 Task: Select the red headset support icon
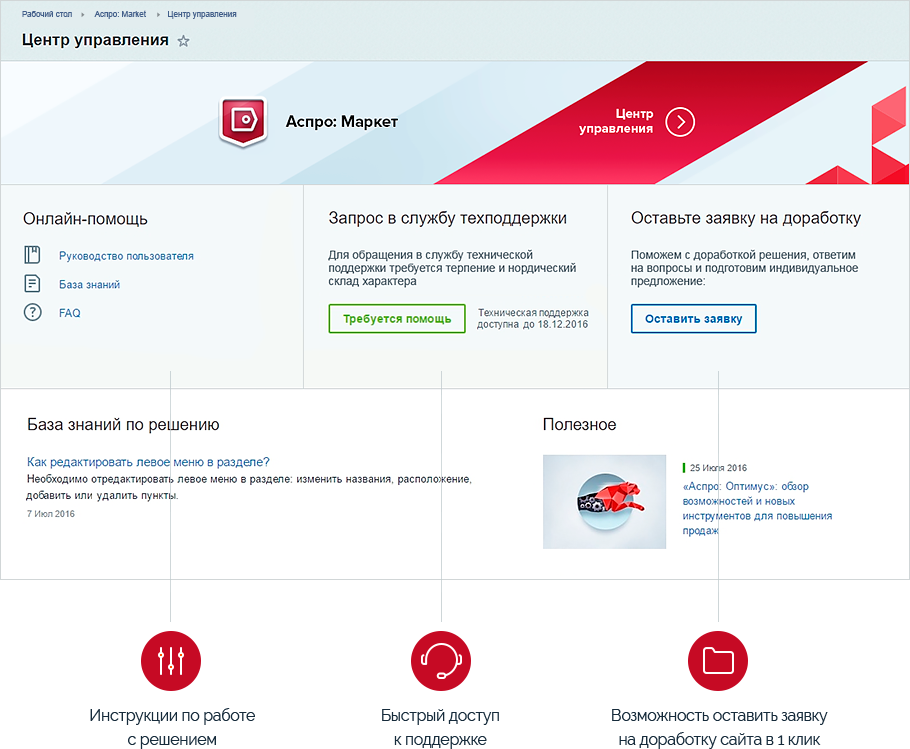(440, 660)
